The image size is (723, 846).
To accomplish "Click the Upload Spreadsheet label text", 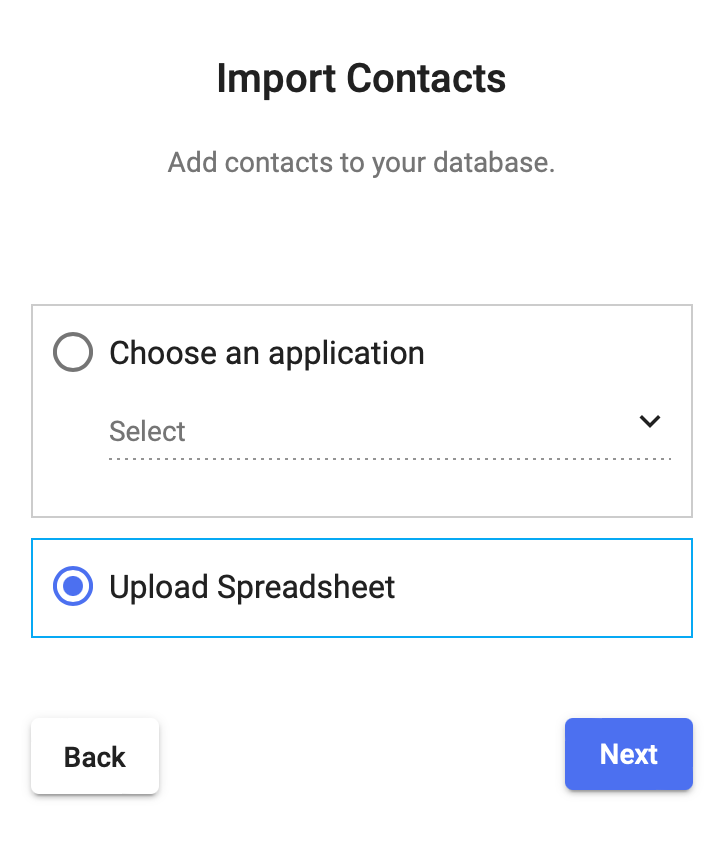I will (252, 587).
